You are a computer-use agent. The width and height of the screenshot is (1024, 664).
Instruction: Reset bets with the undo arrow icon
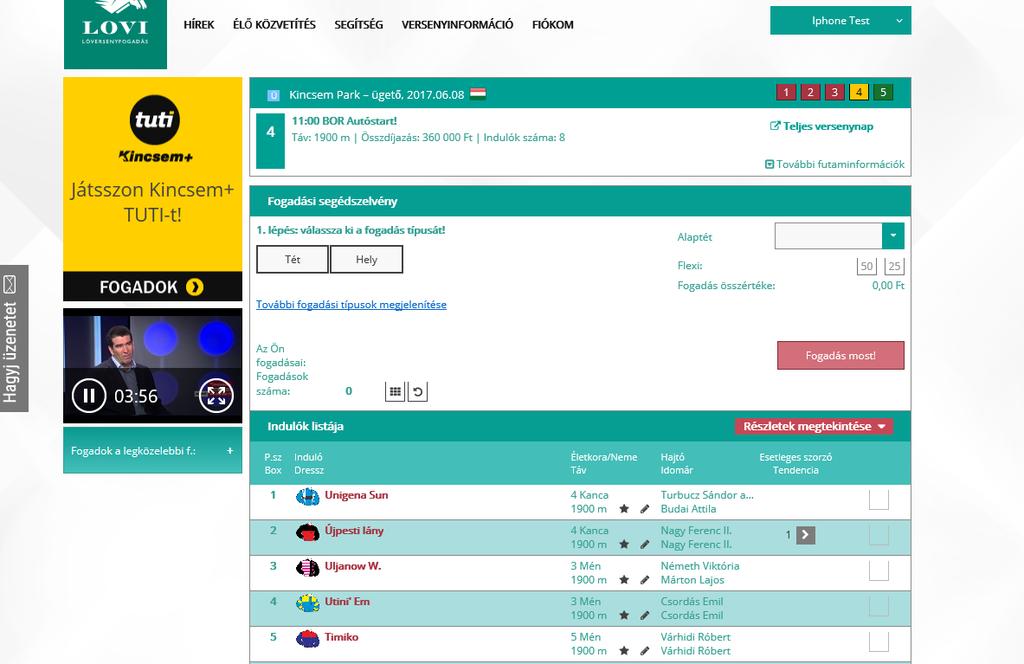418,392
